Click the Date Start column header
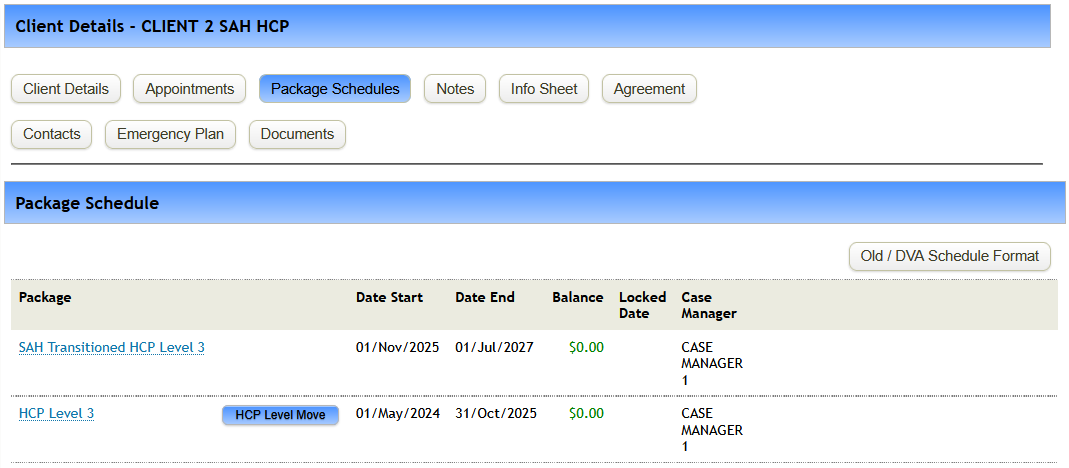This screenshot has width=1069, height=468. 389,297
